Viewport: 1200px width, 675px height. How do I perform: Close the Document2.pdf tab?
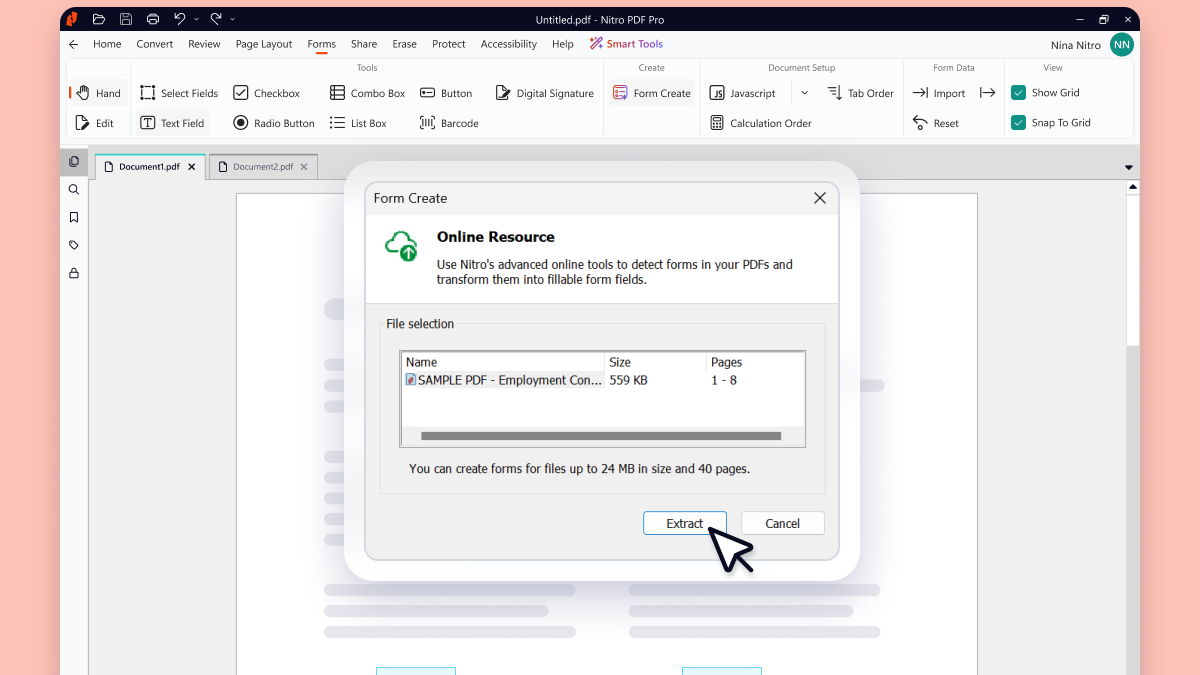305,167
